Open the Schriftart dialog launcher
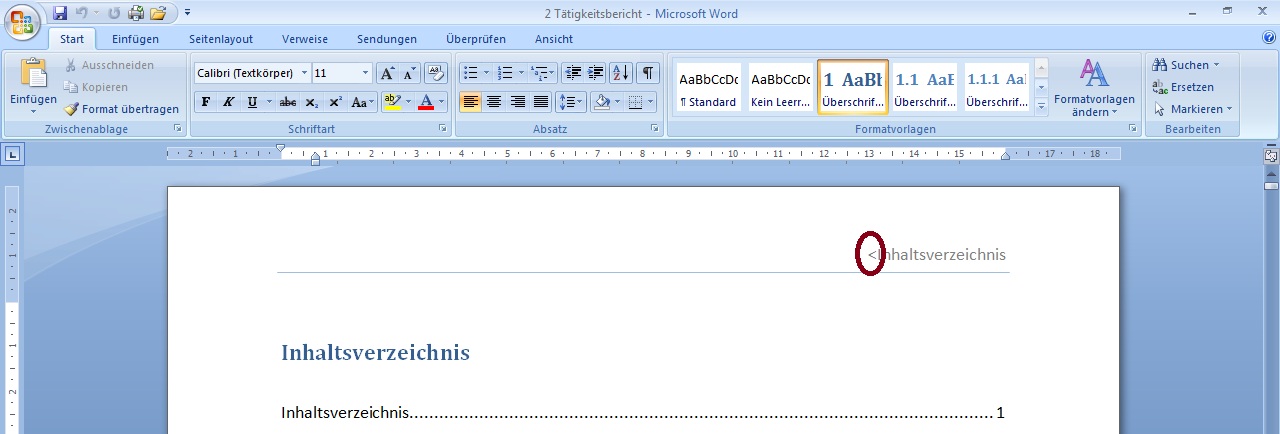The width and height of the screenshot is (1280, 434). coord(442,129)
